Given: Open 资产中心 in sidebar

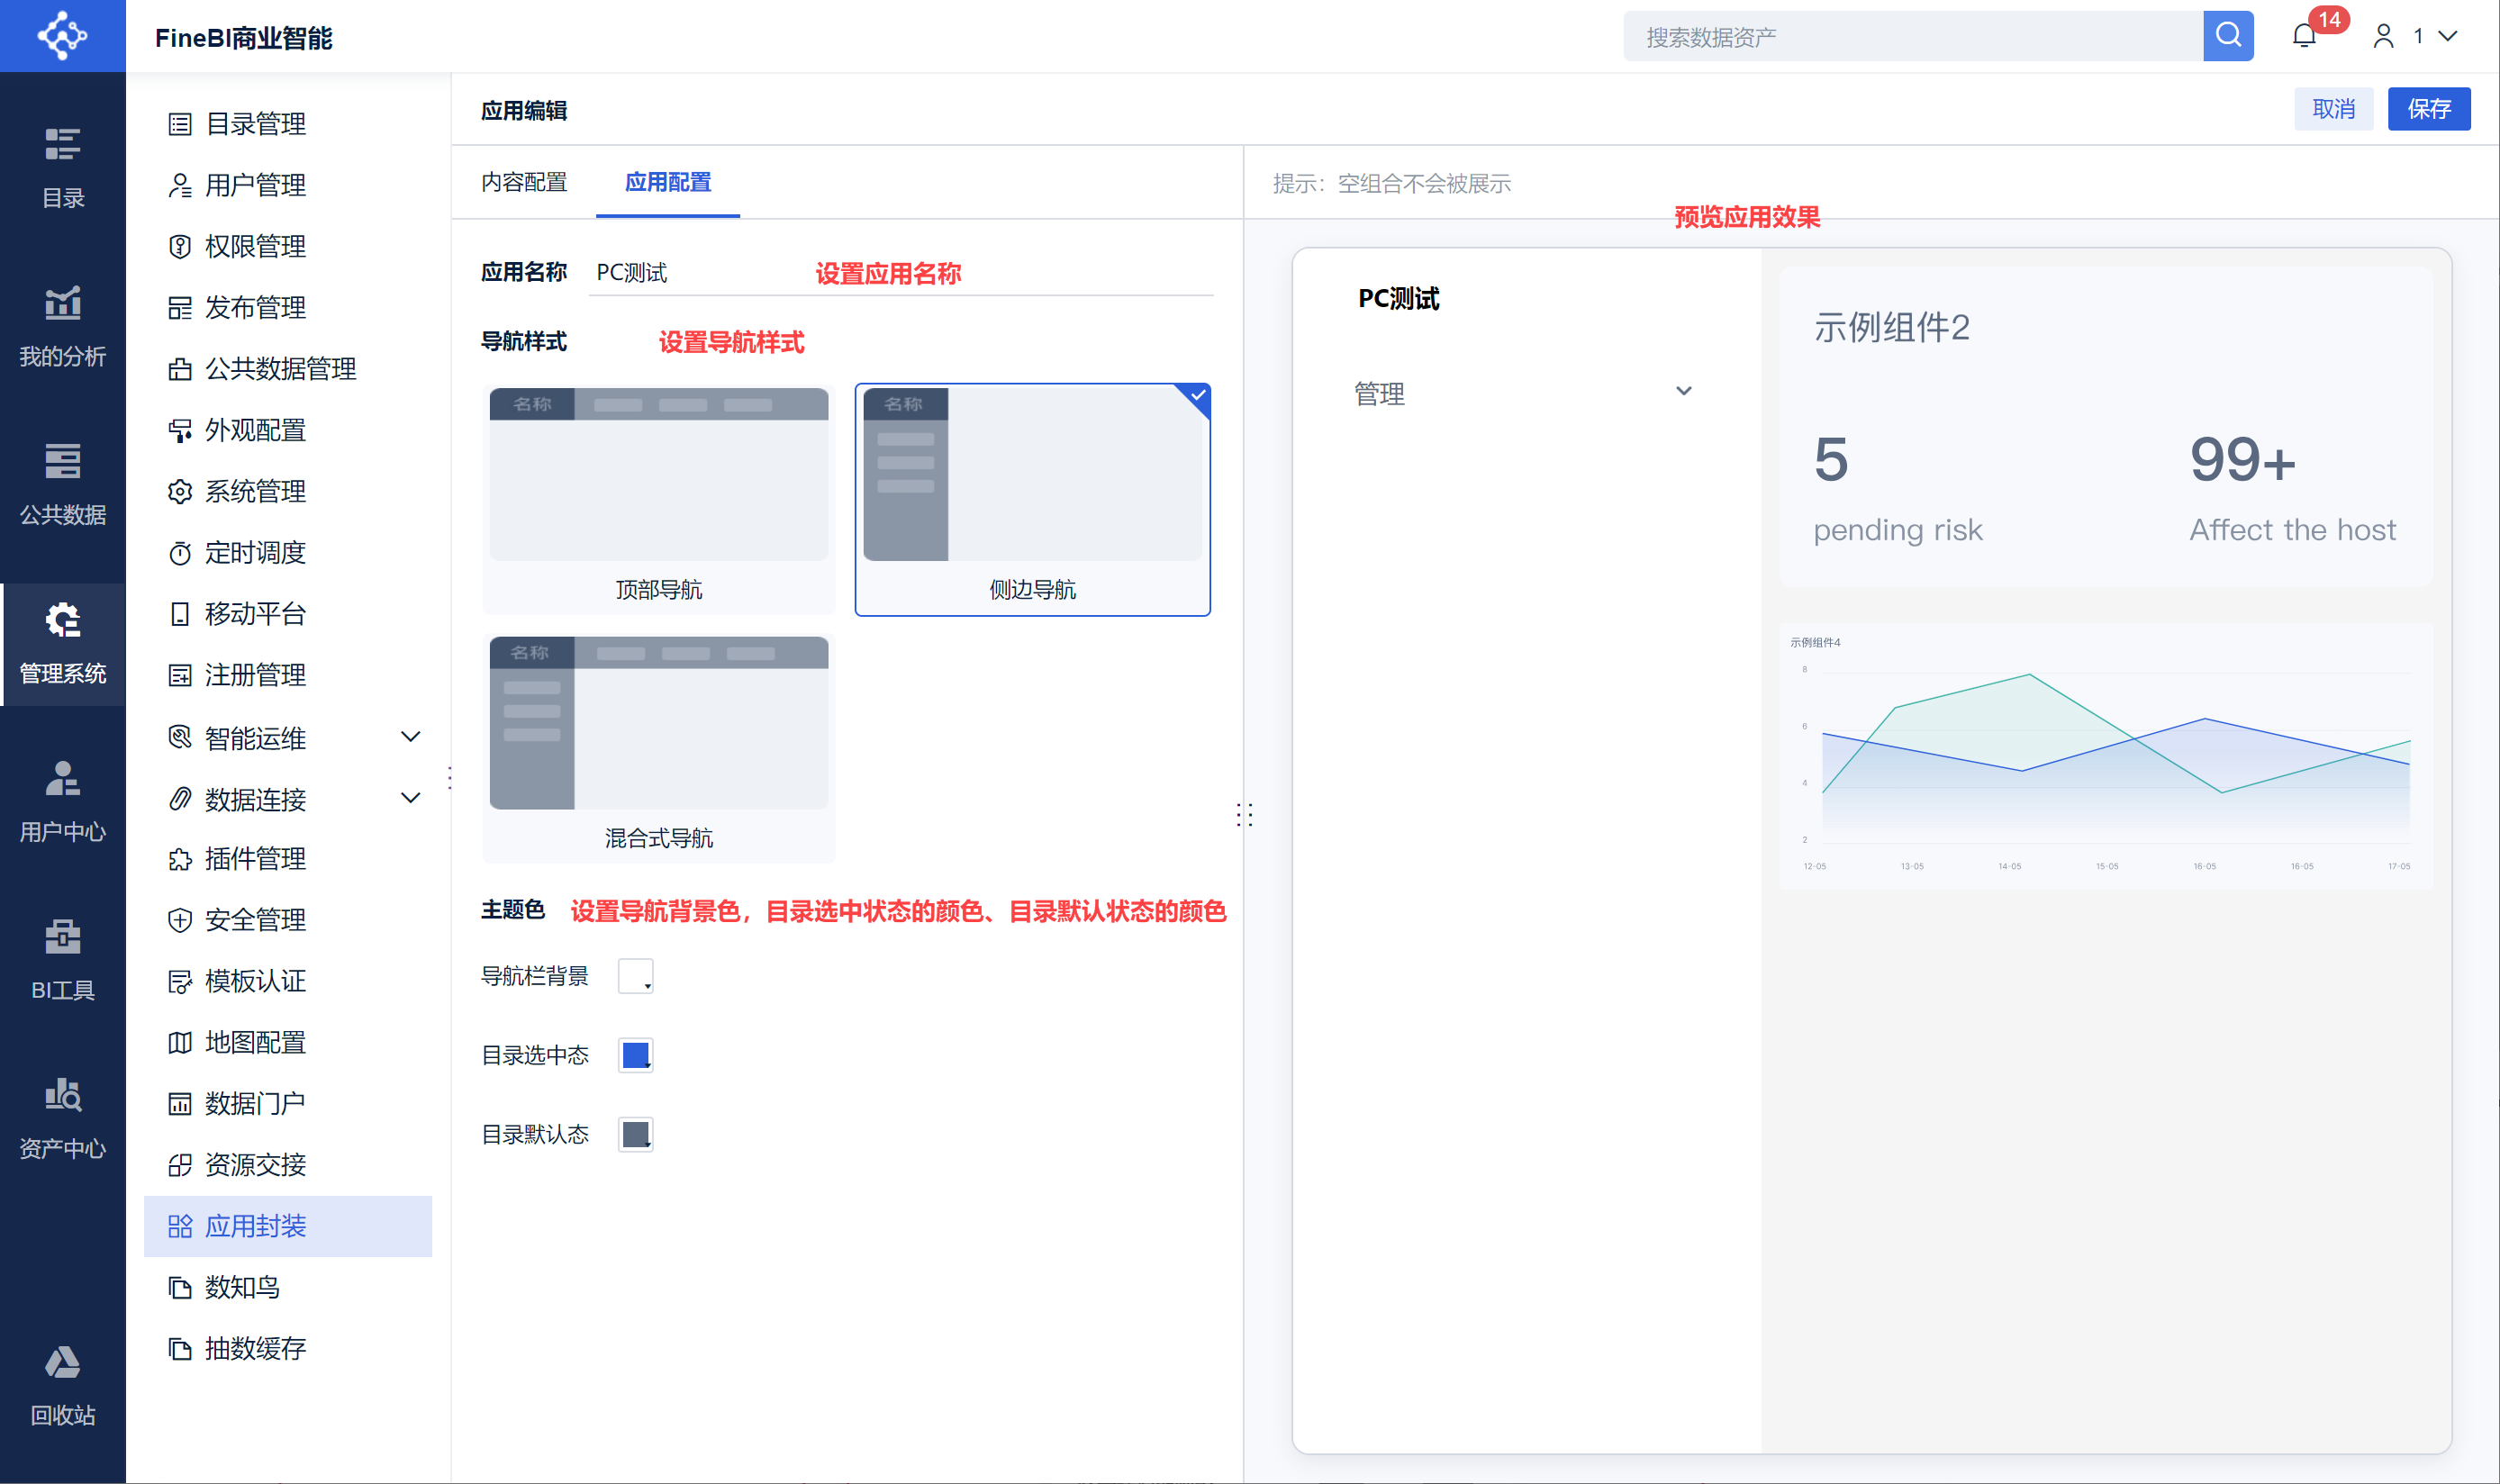Looking at the screenshot, I should click(x=62, y=1118).
